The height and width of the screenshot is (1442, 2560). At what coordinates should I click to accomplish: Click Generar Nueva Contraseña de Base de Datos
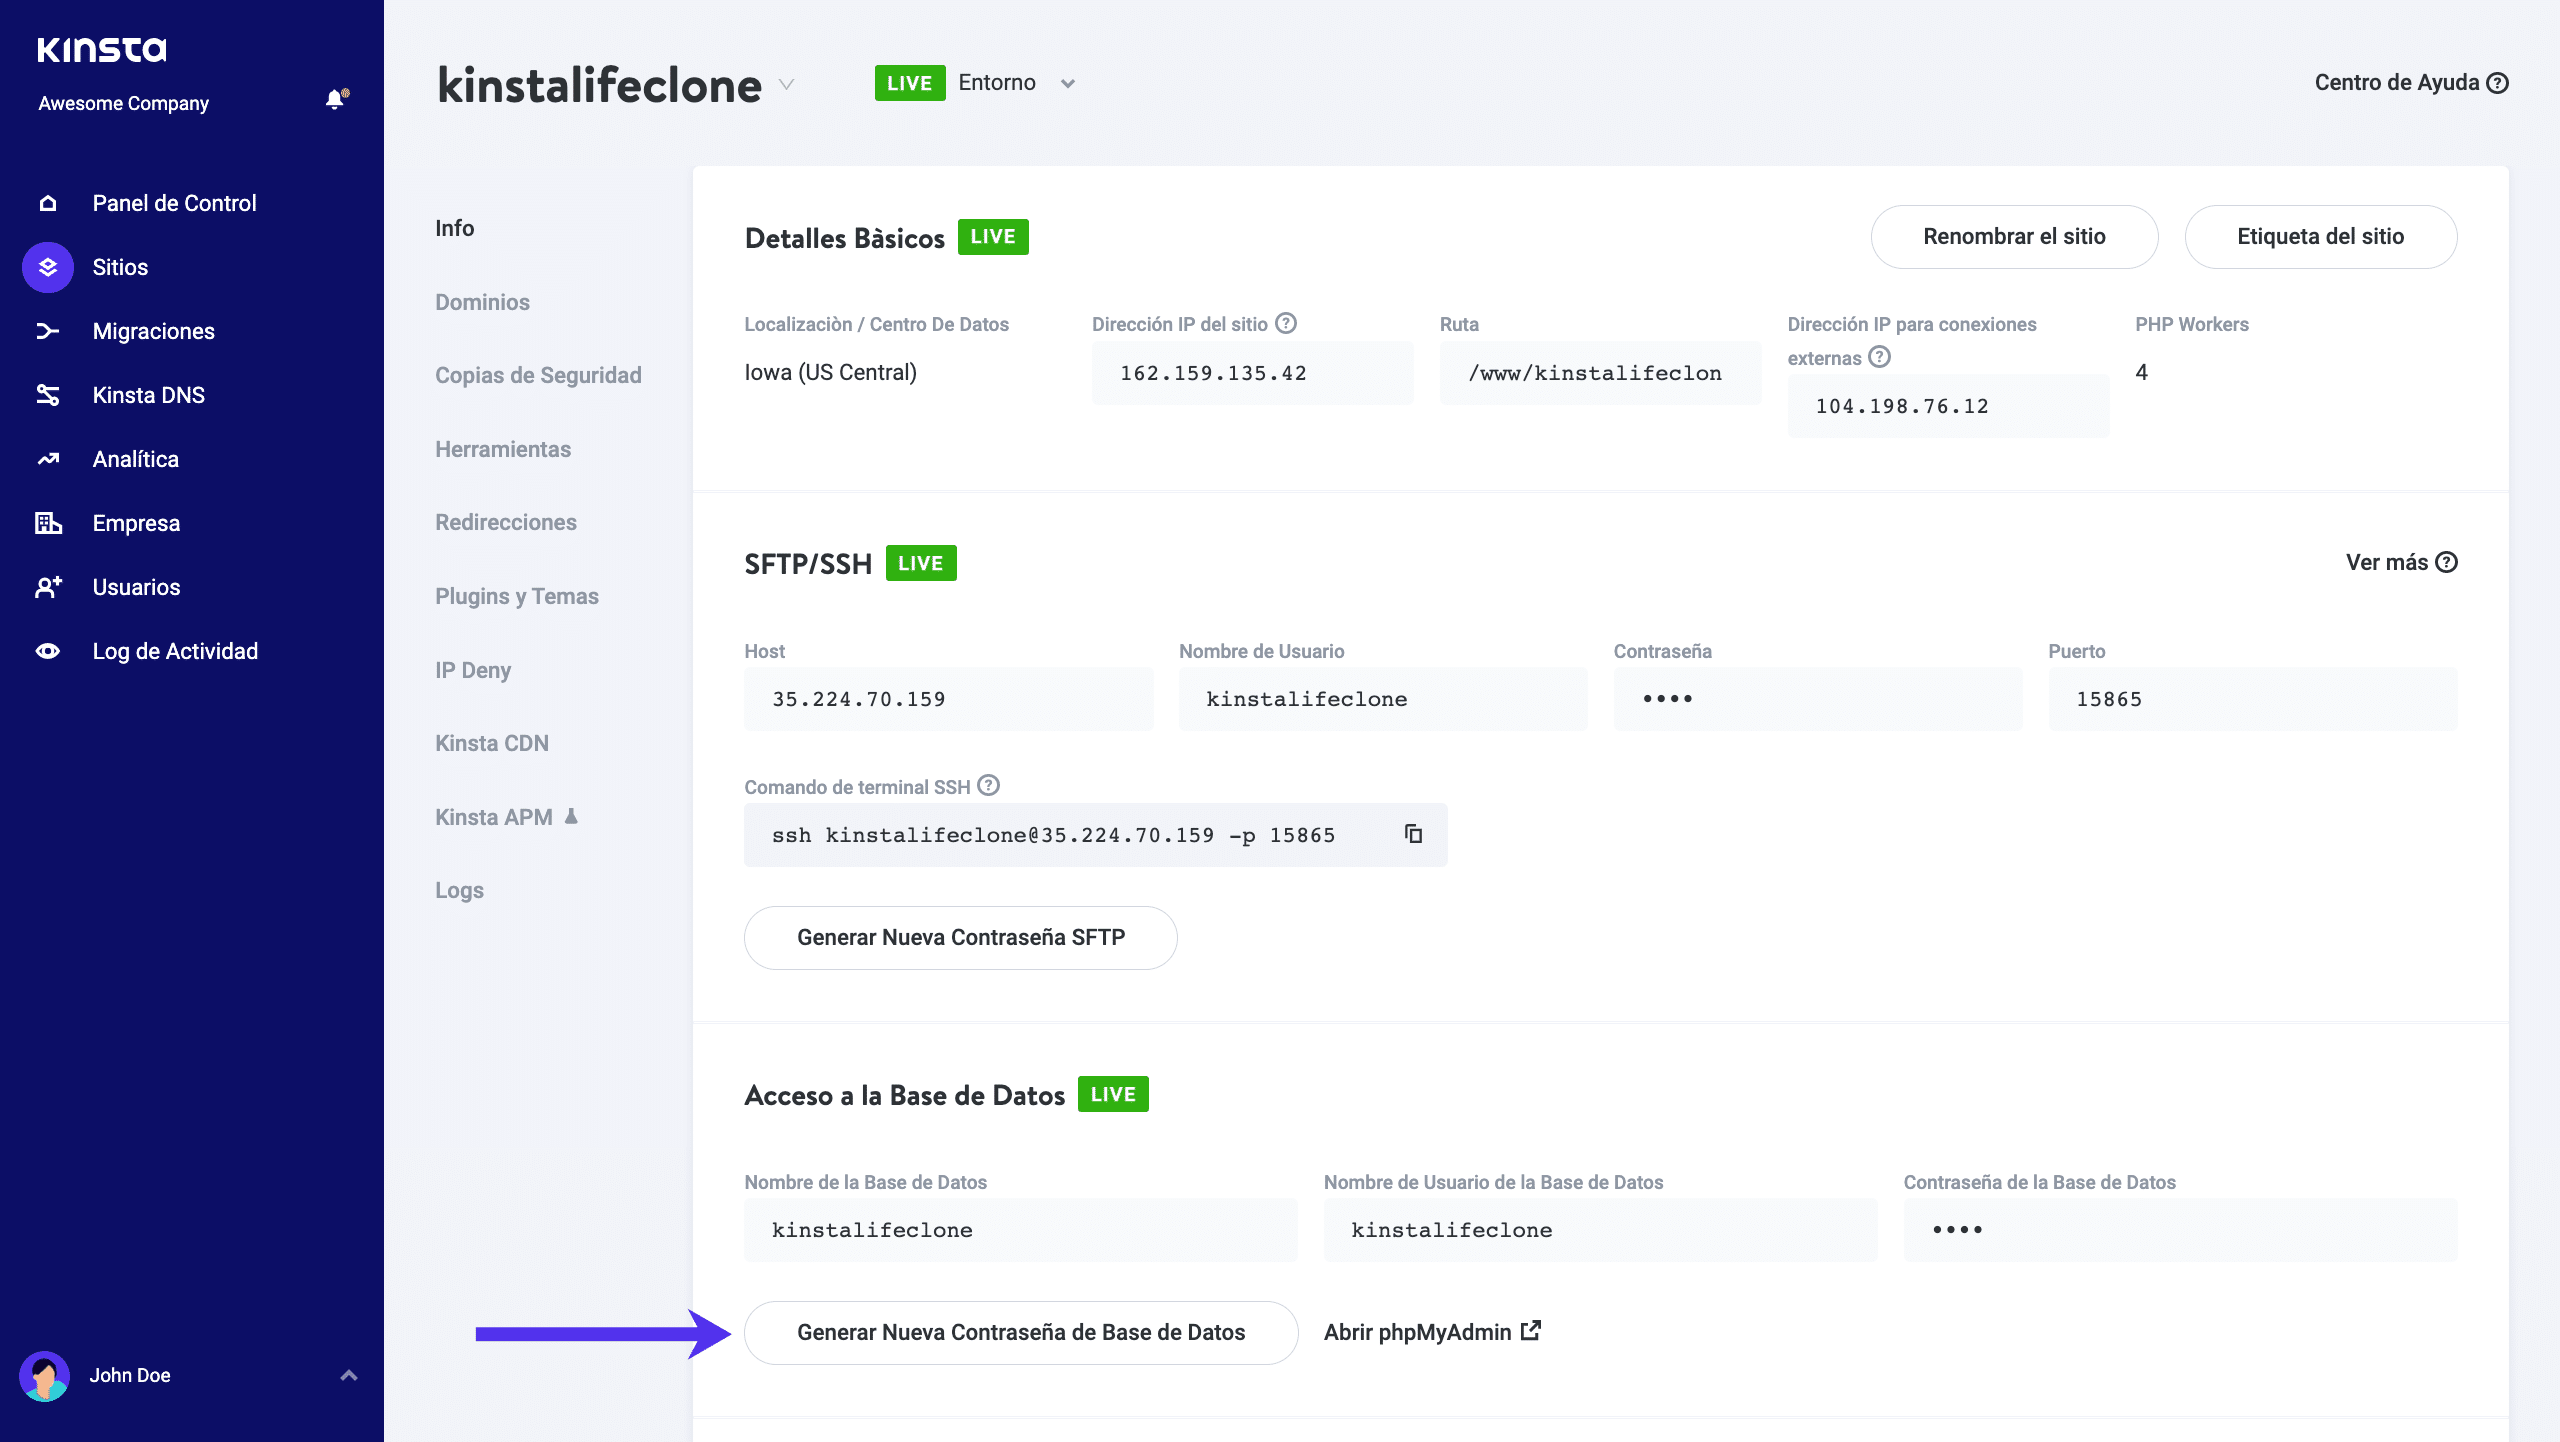click(x=1020, y=1332)
